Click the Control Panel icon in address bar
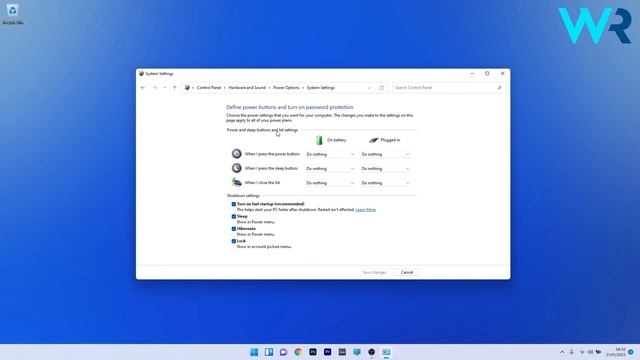Viewport: 640px width, 360px height. [187, 88]
